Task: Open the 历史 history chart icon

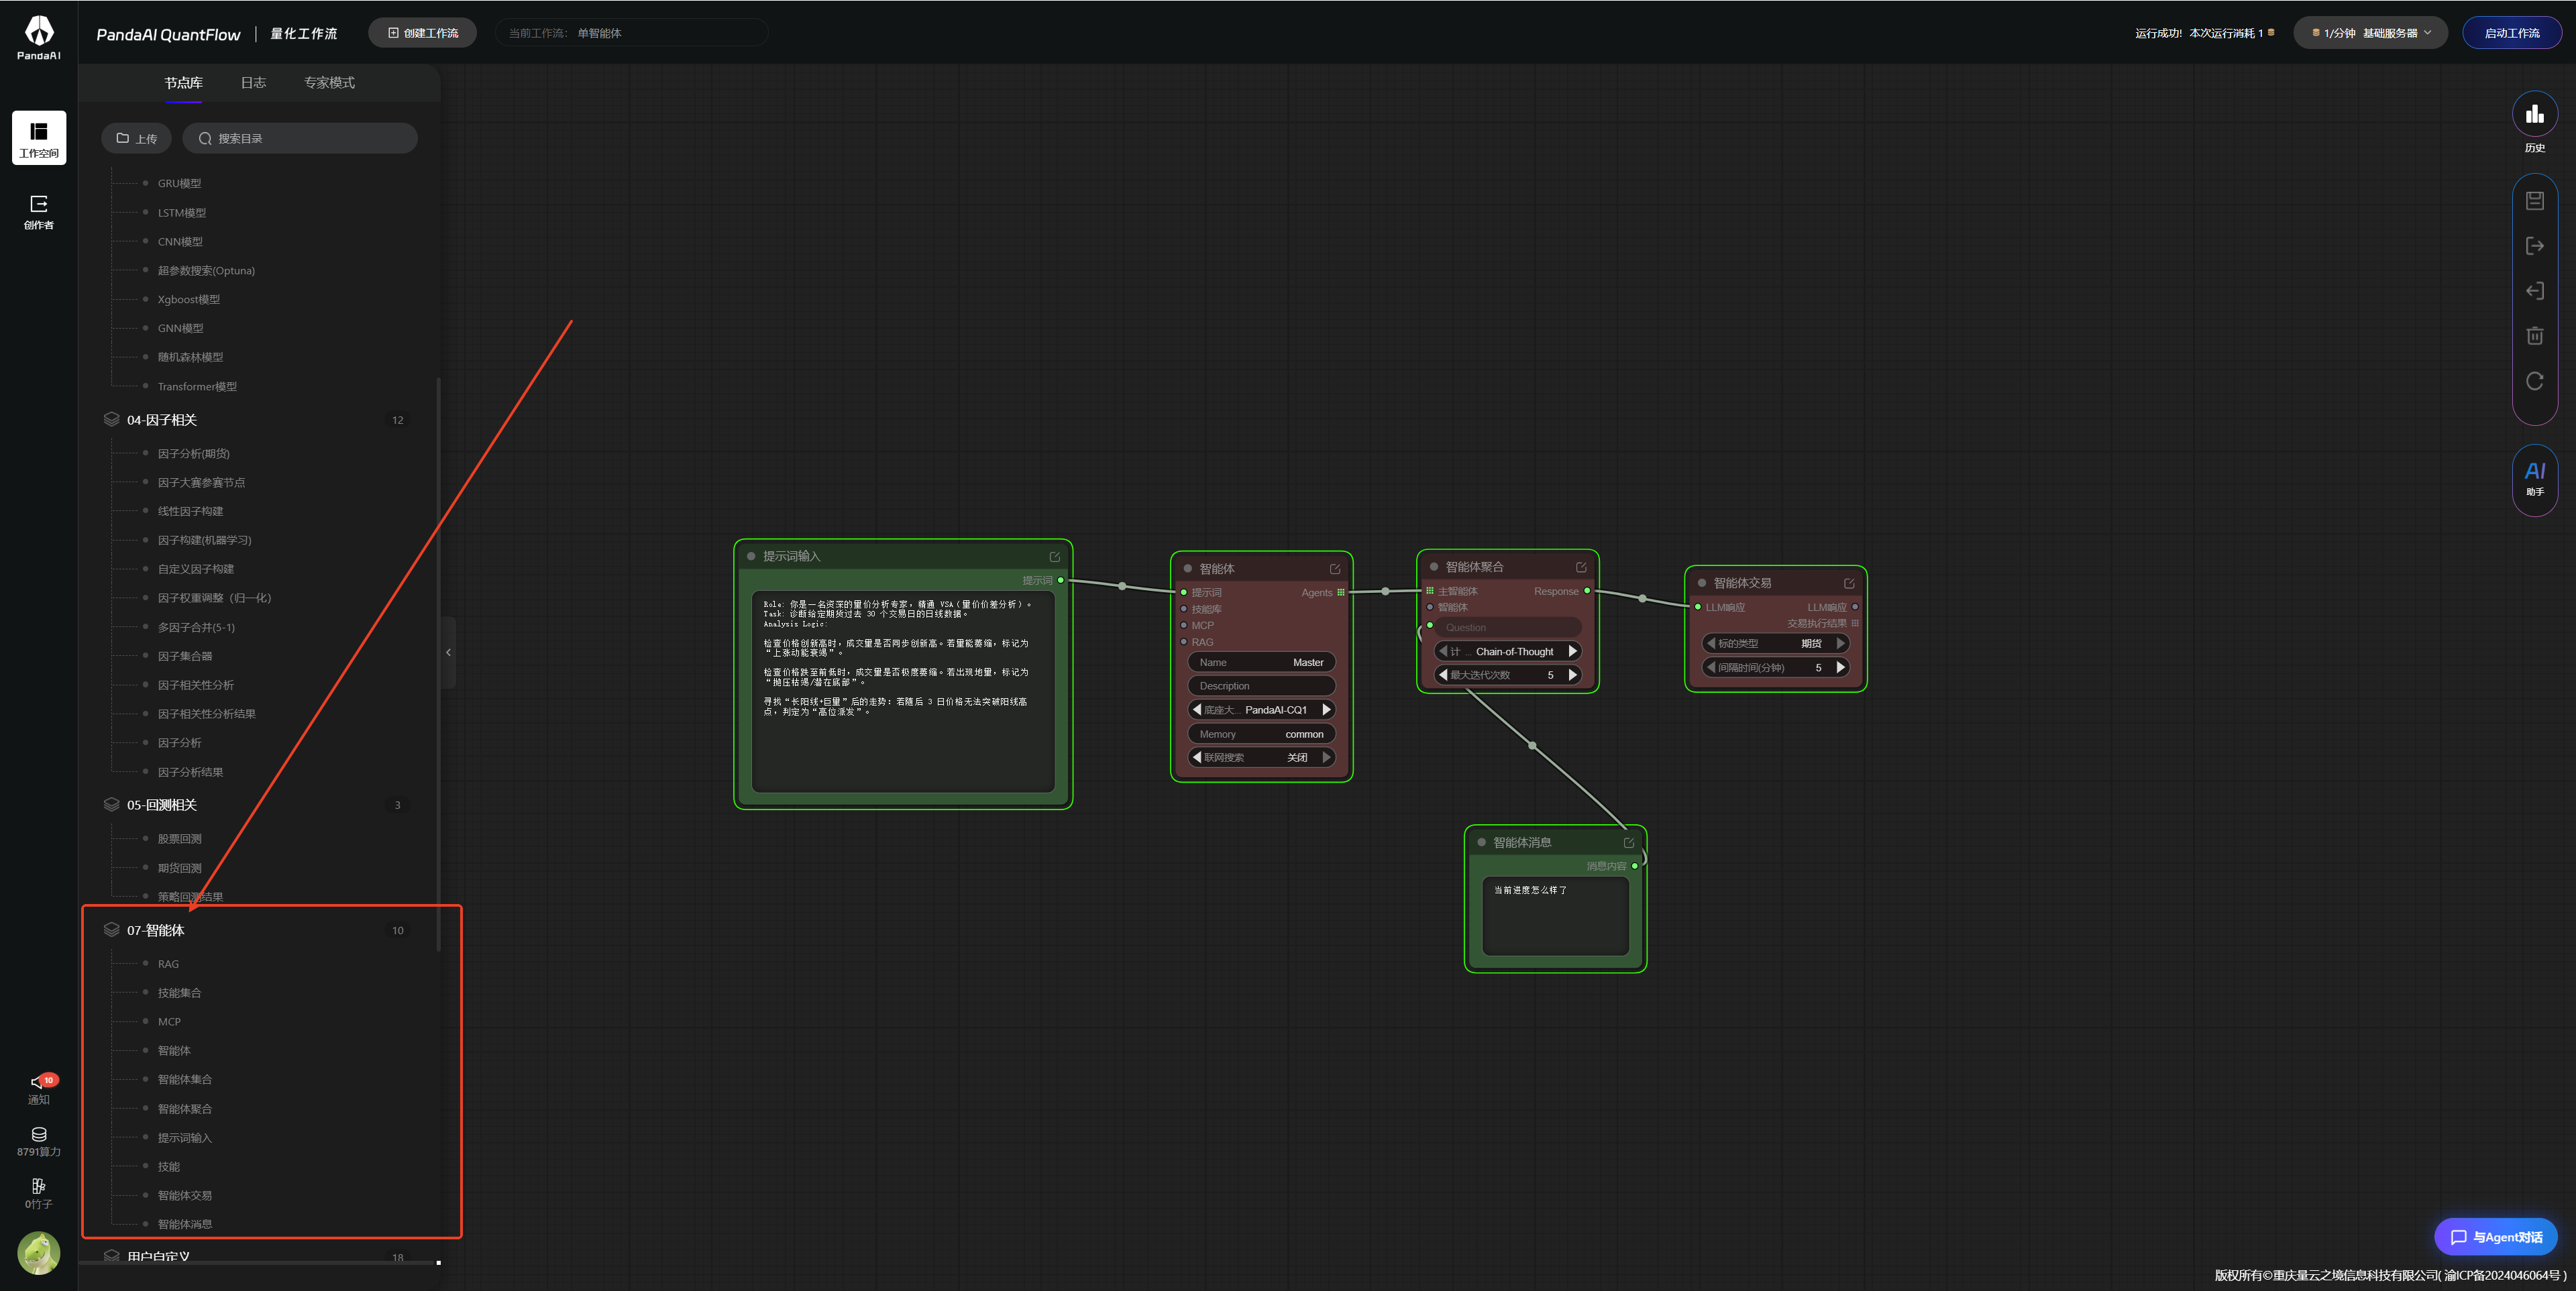Action: (x=2534, y=115)
